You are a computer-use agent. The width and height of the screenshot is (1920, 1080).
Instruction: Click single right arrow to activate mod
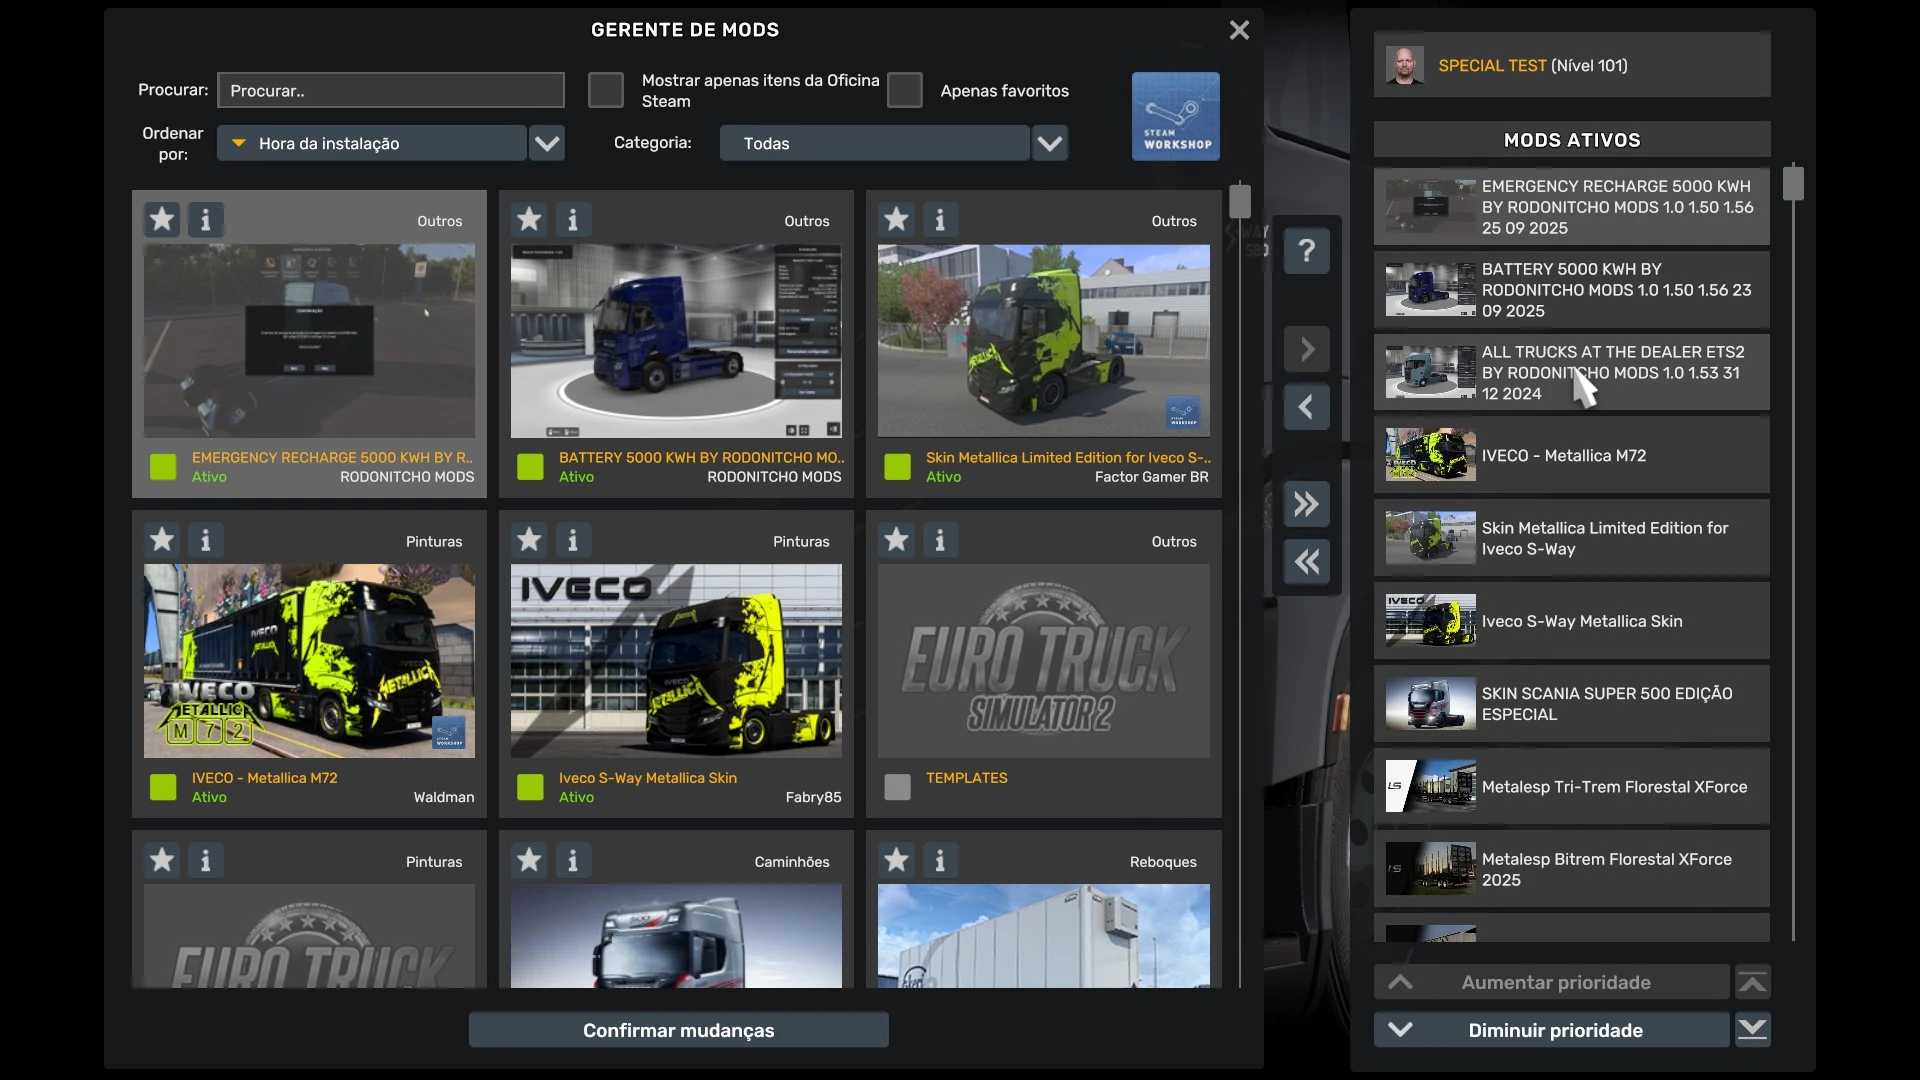click(x=1306, y=350)
